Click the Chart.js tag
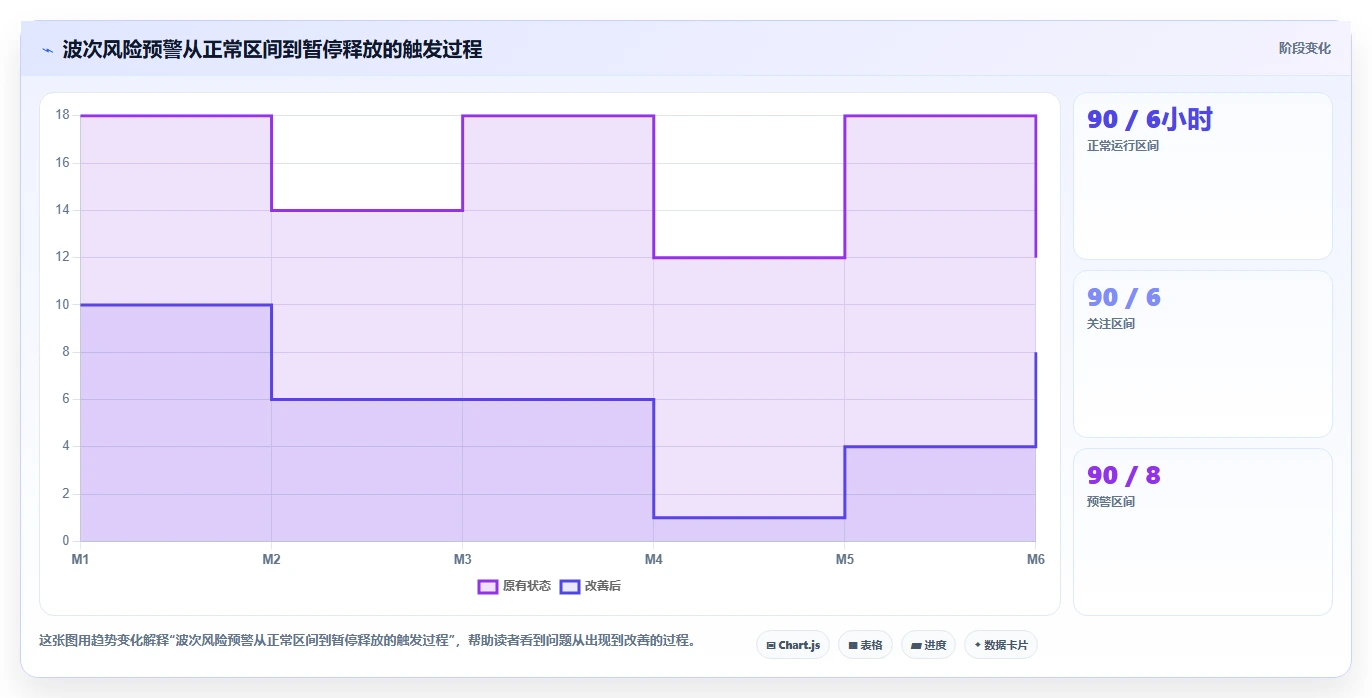Image resolution: width=1372 pixels, height=698 pixels. [x=793, y=645]
